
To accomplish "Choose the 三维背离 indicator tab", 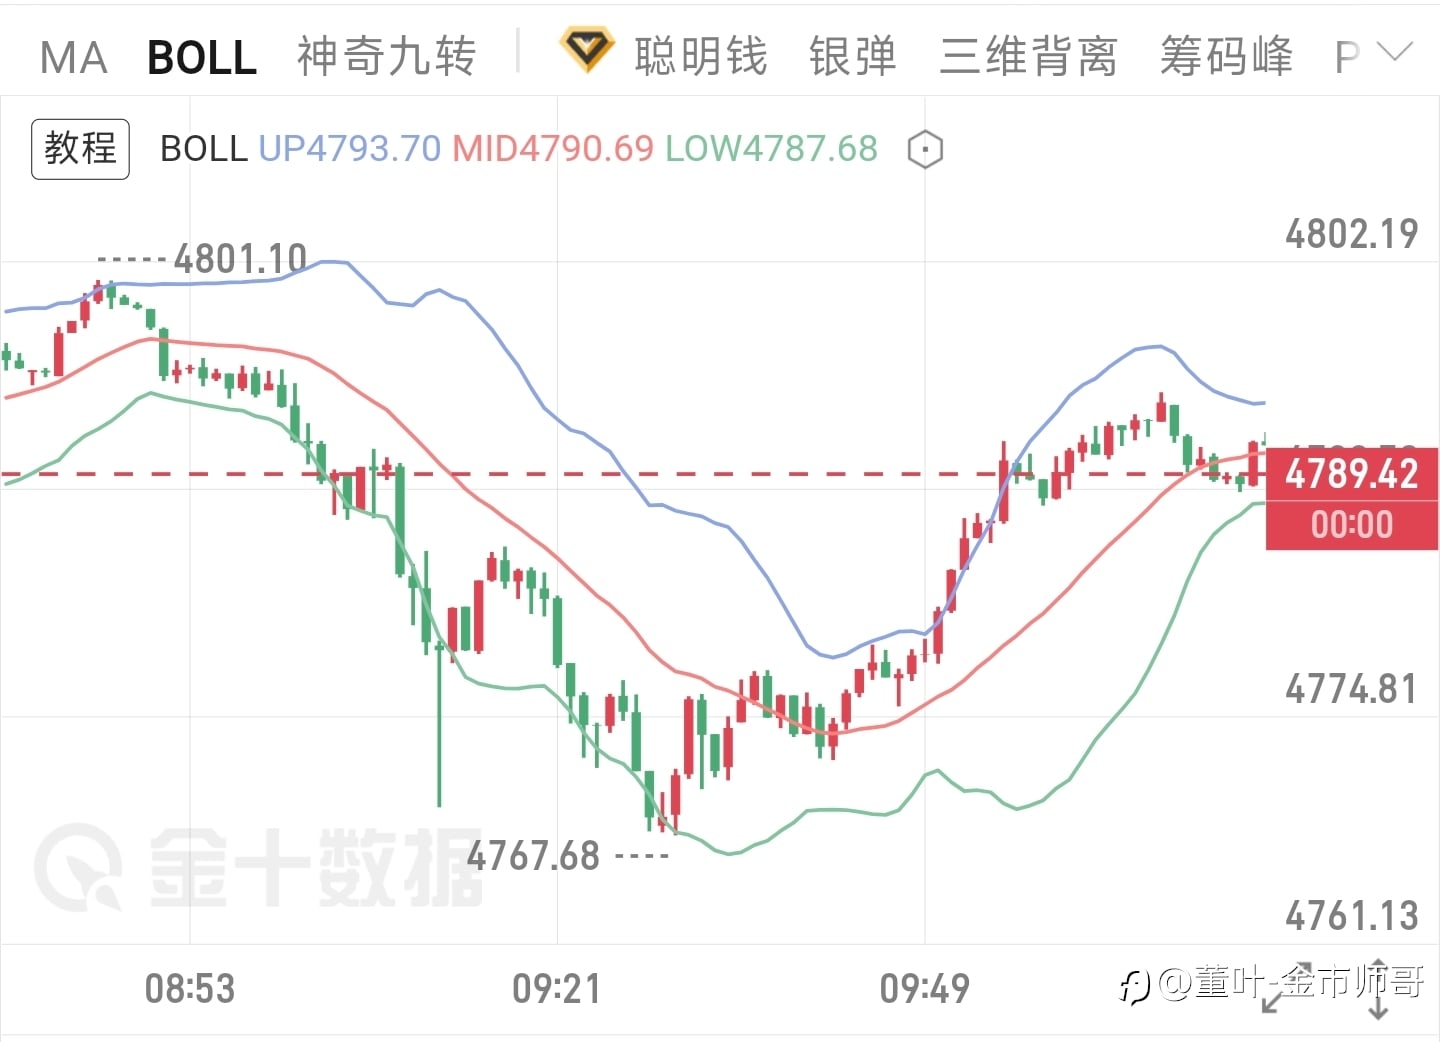I will tap(1028, 56).
